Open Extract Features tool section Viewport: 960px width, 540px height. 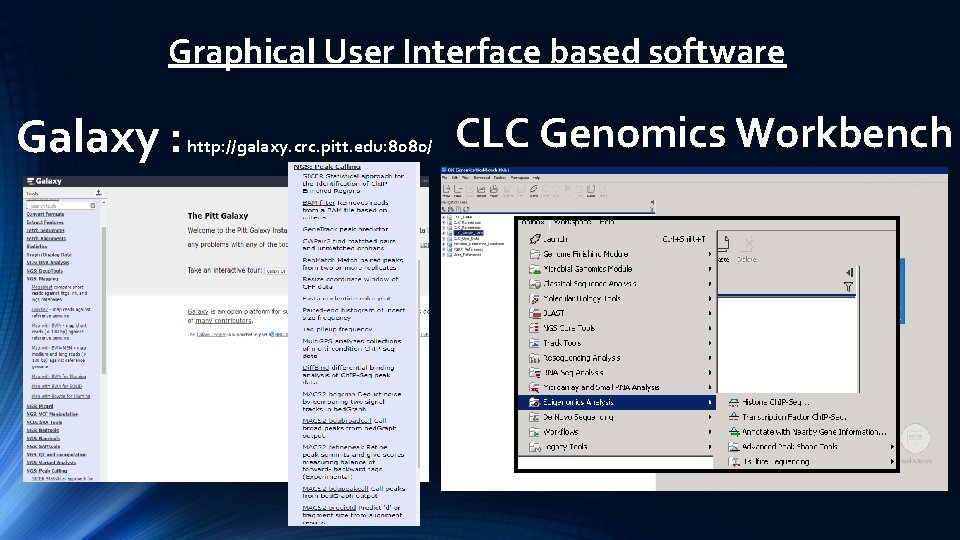pos(45,222)
